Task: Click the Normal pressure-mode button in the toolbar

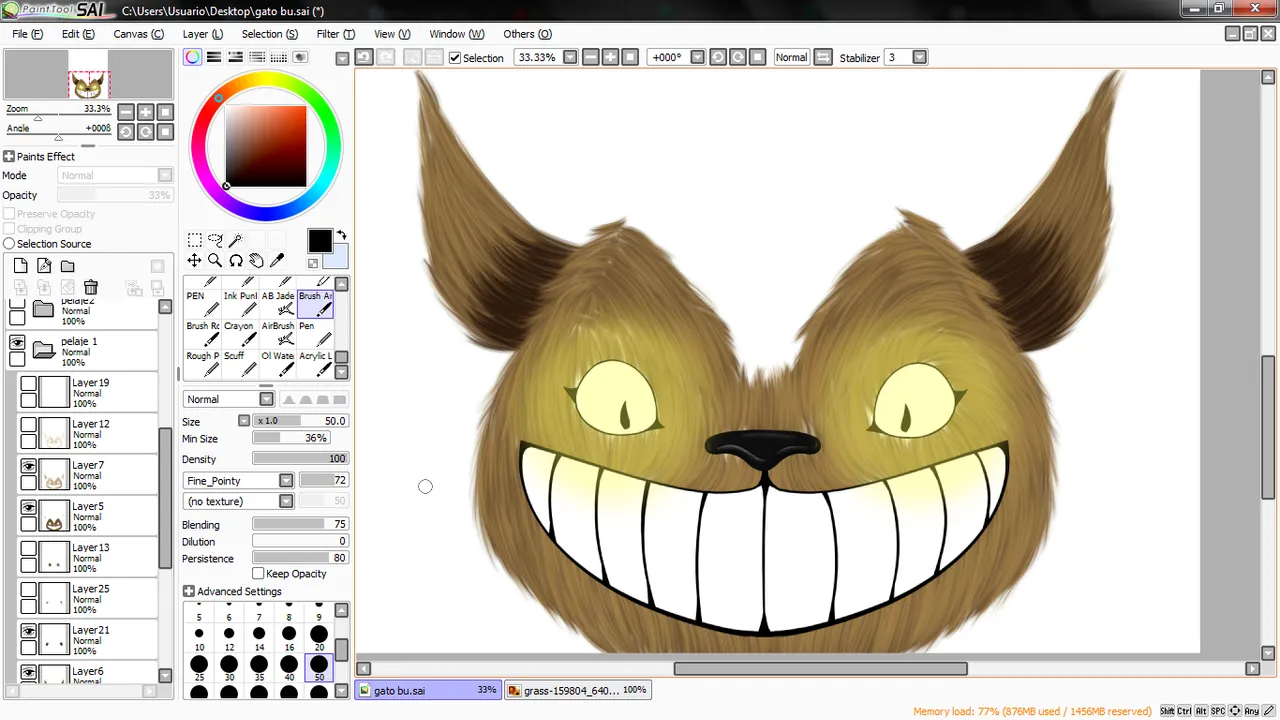Action: (x=791, y=57)
